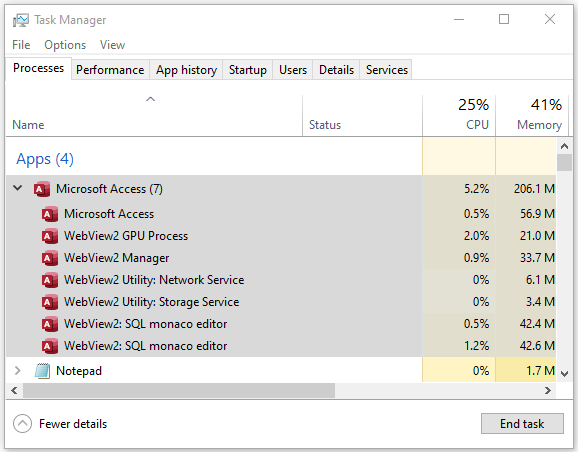The image size is (578, 452).
Task: Open the Services tab
Action: (x=386, y=70)
